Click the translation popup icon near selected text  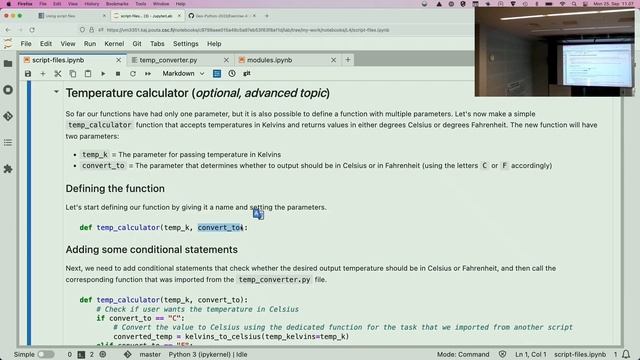pos(258,214)
